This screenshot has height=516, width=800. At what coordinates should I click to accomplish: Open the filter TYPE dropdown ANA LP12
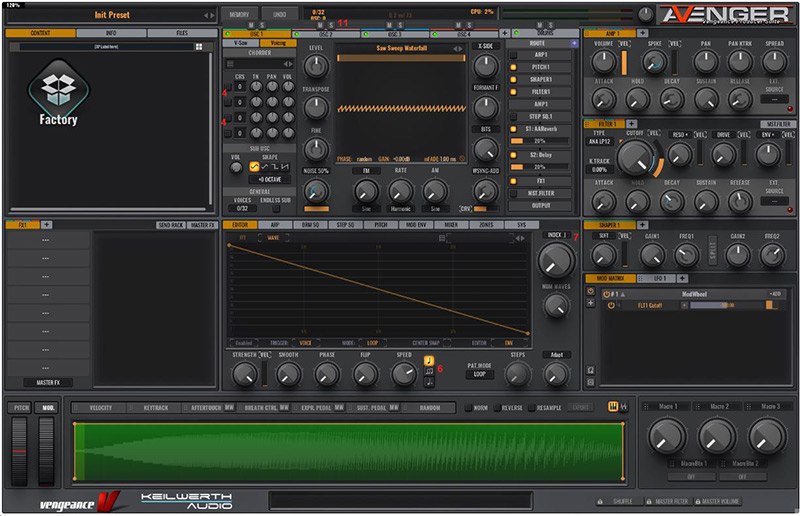coord(601,141)
